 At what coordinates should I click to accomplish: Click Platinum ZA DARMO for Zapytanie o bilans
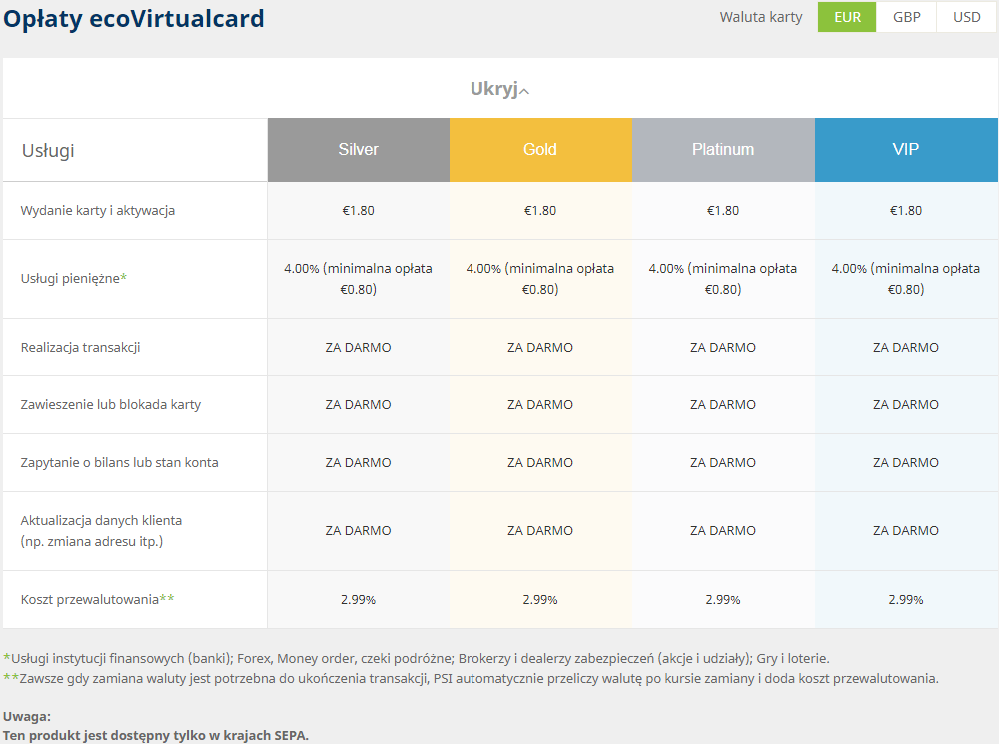click(723, 463)
